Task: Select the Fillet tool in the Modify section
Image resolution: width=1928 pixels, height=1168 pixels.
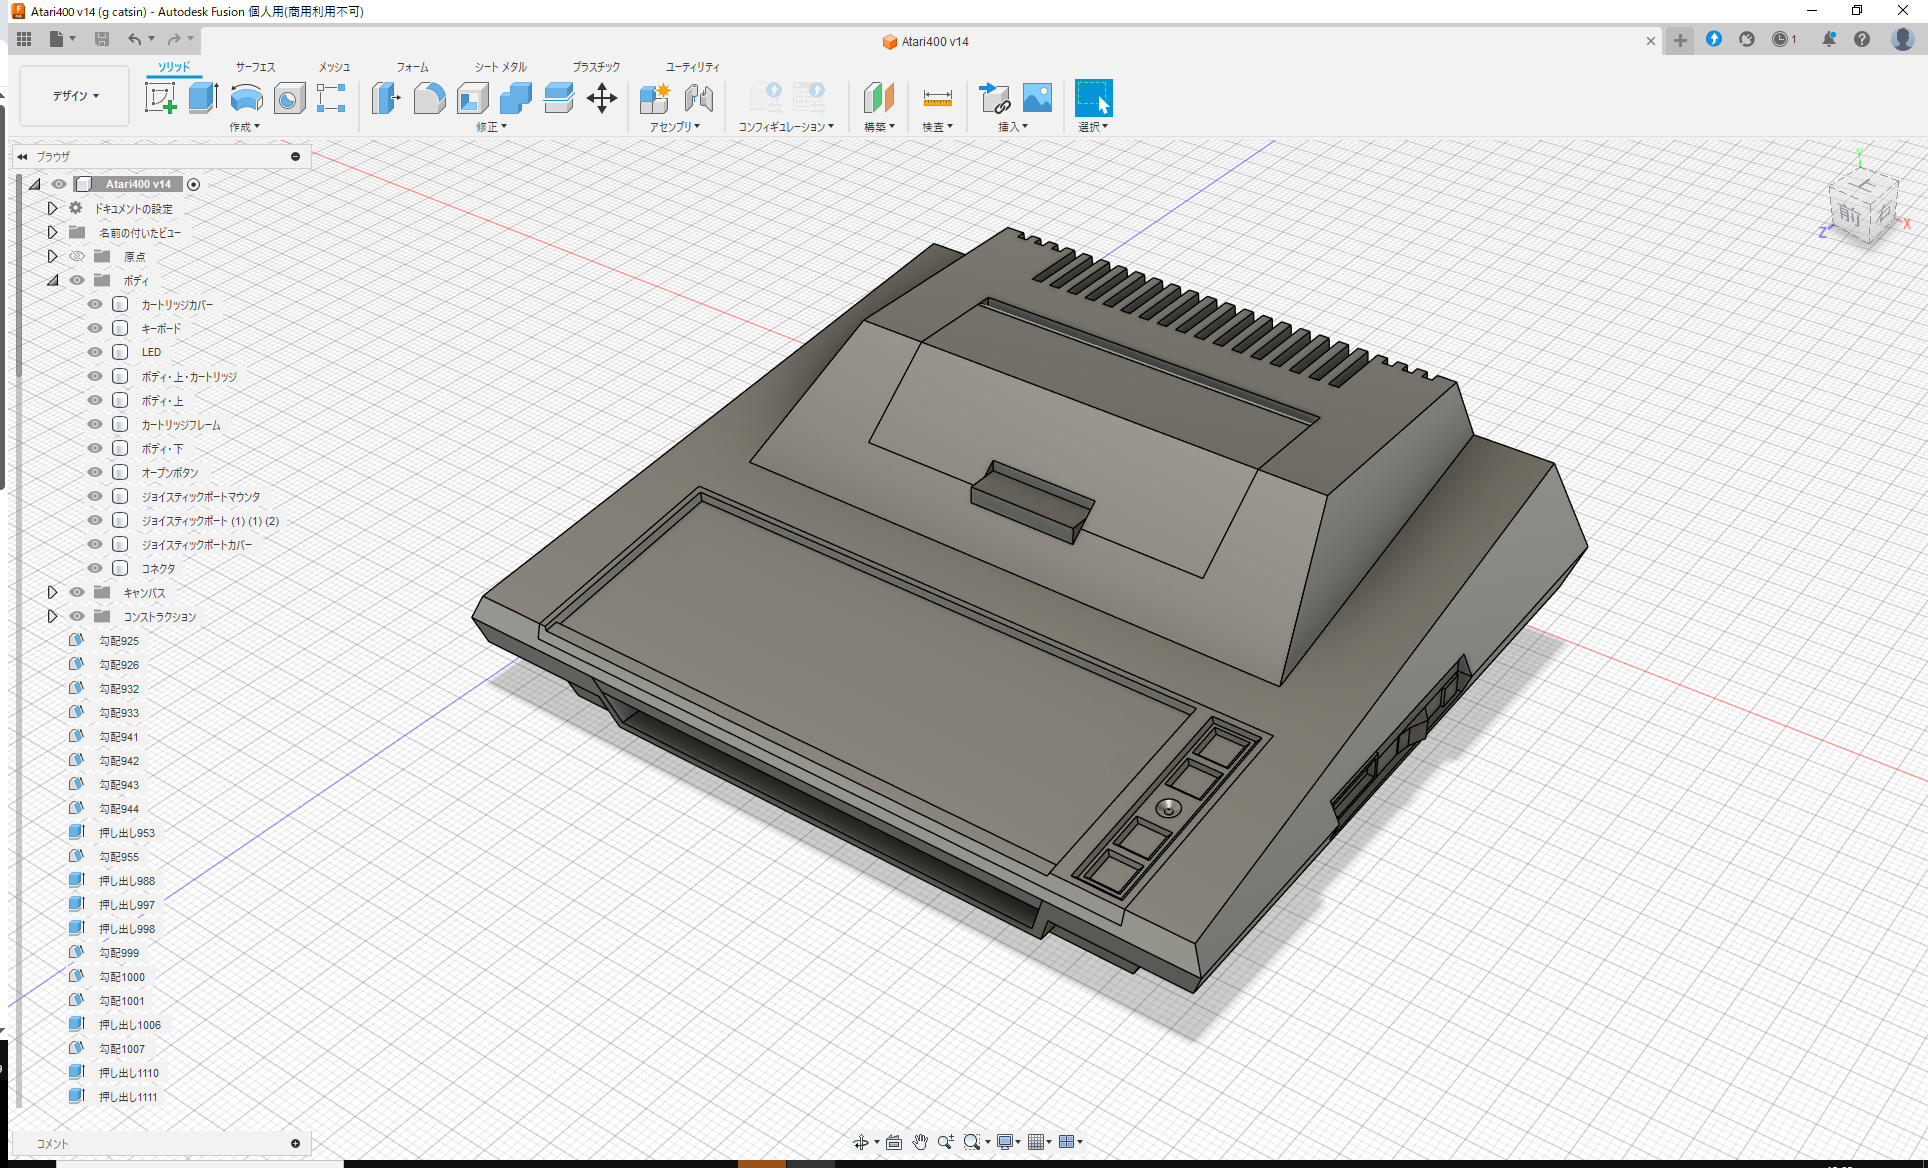Action: coord(430,98)
